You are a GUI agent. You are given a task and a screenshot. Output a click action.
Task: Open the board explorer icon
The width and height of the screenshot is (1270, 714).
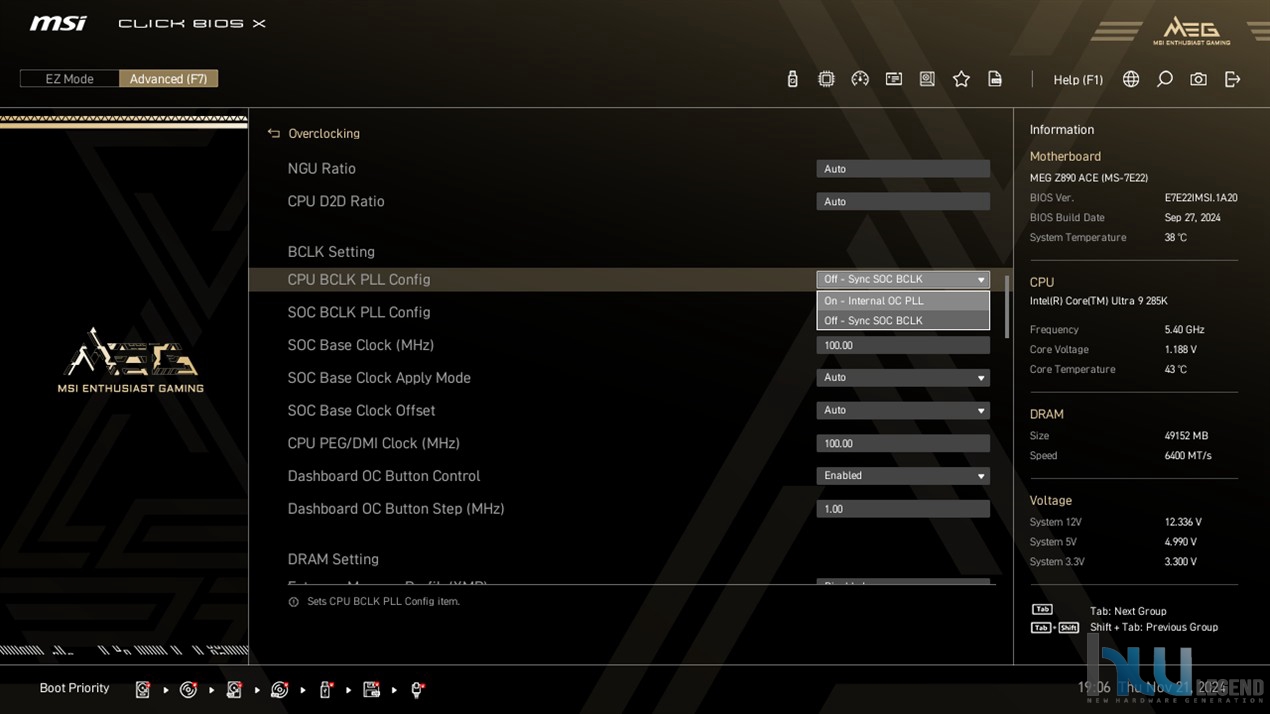(928, 79)
